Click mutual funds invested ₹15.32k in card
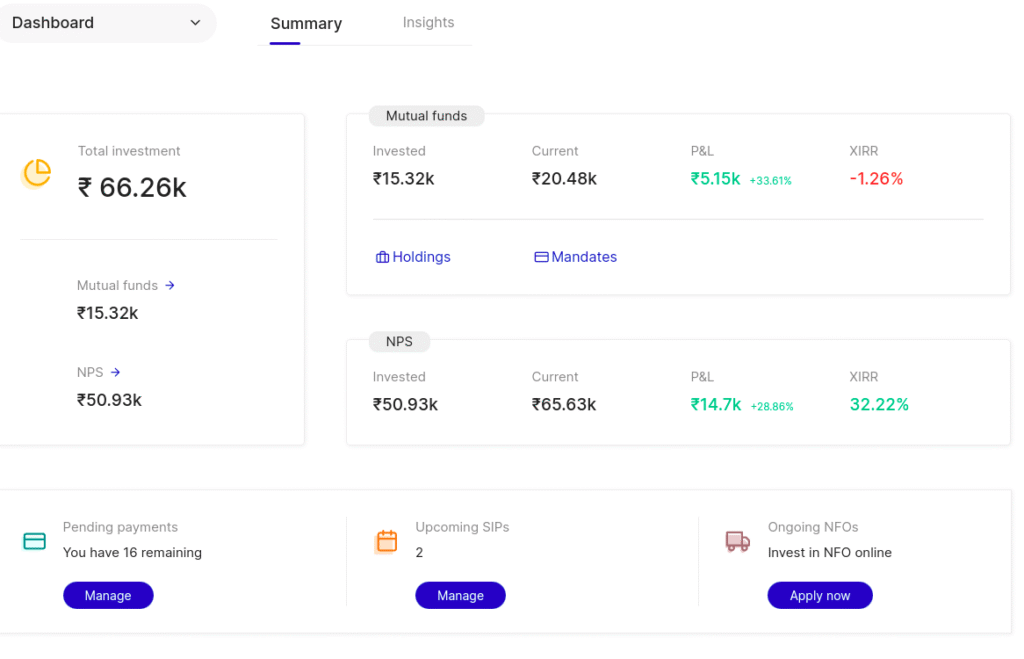This screenshot has height=659, width=1024. click(404, 178)
